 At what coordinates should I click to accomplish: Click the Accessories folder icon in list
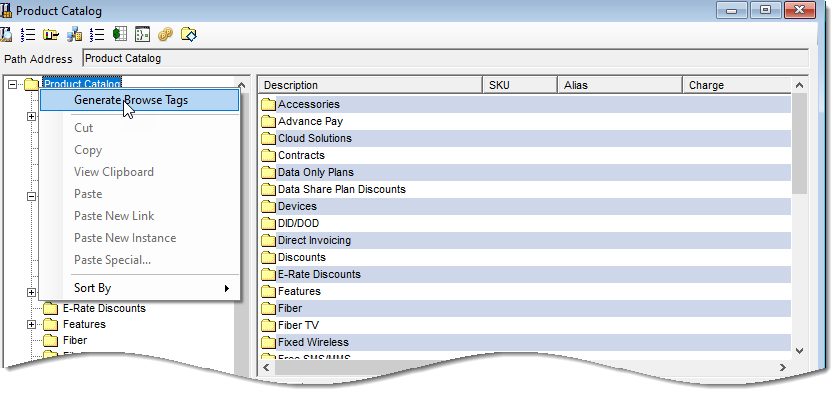click(x=268, y=104)
